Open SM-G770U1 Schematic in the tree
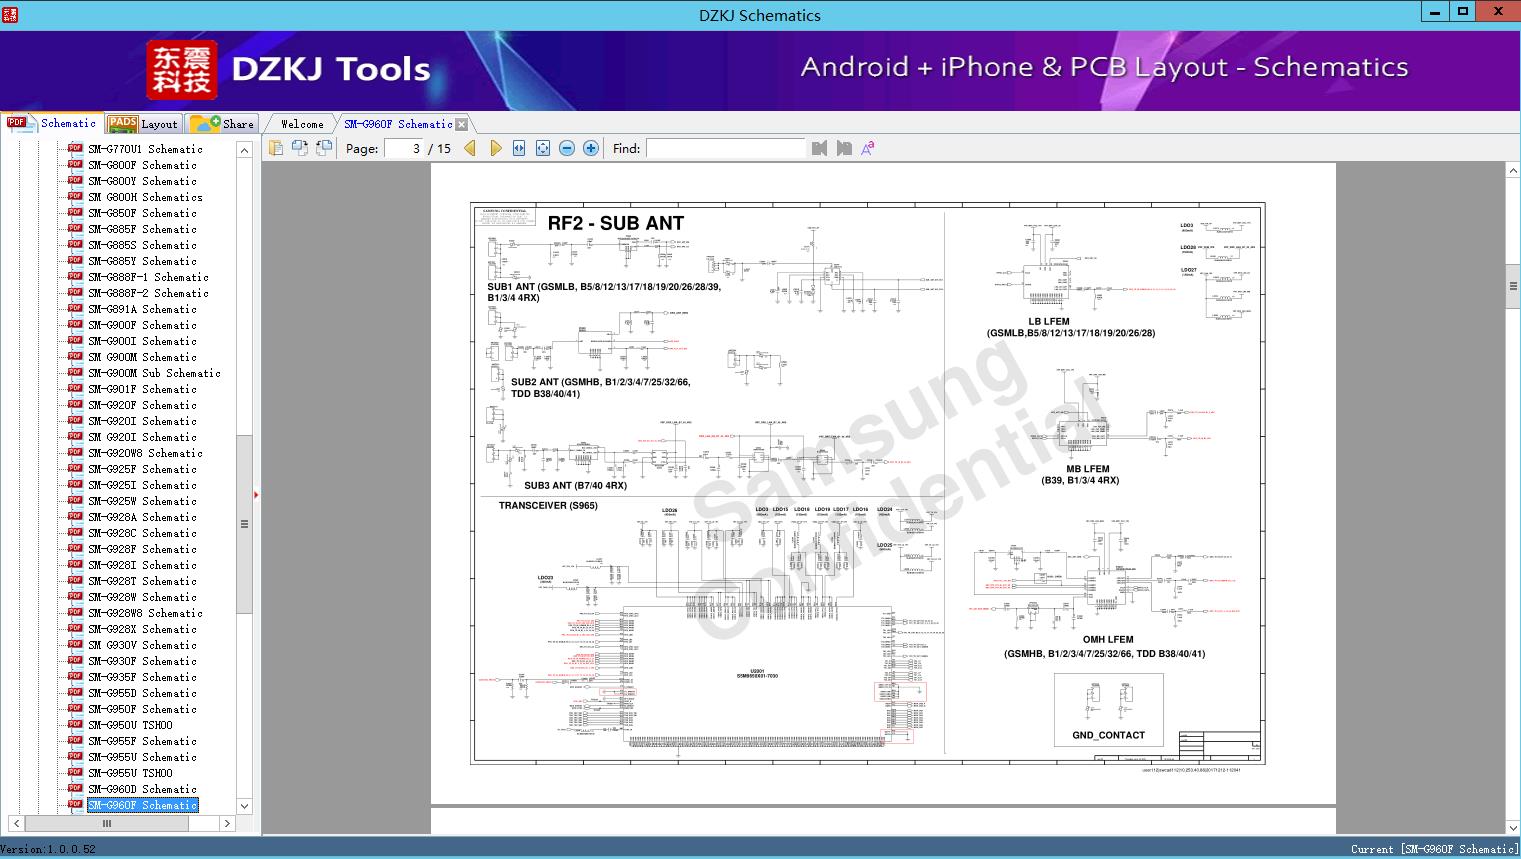The image size is (1521, 859). (x=145, y=149)
